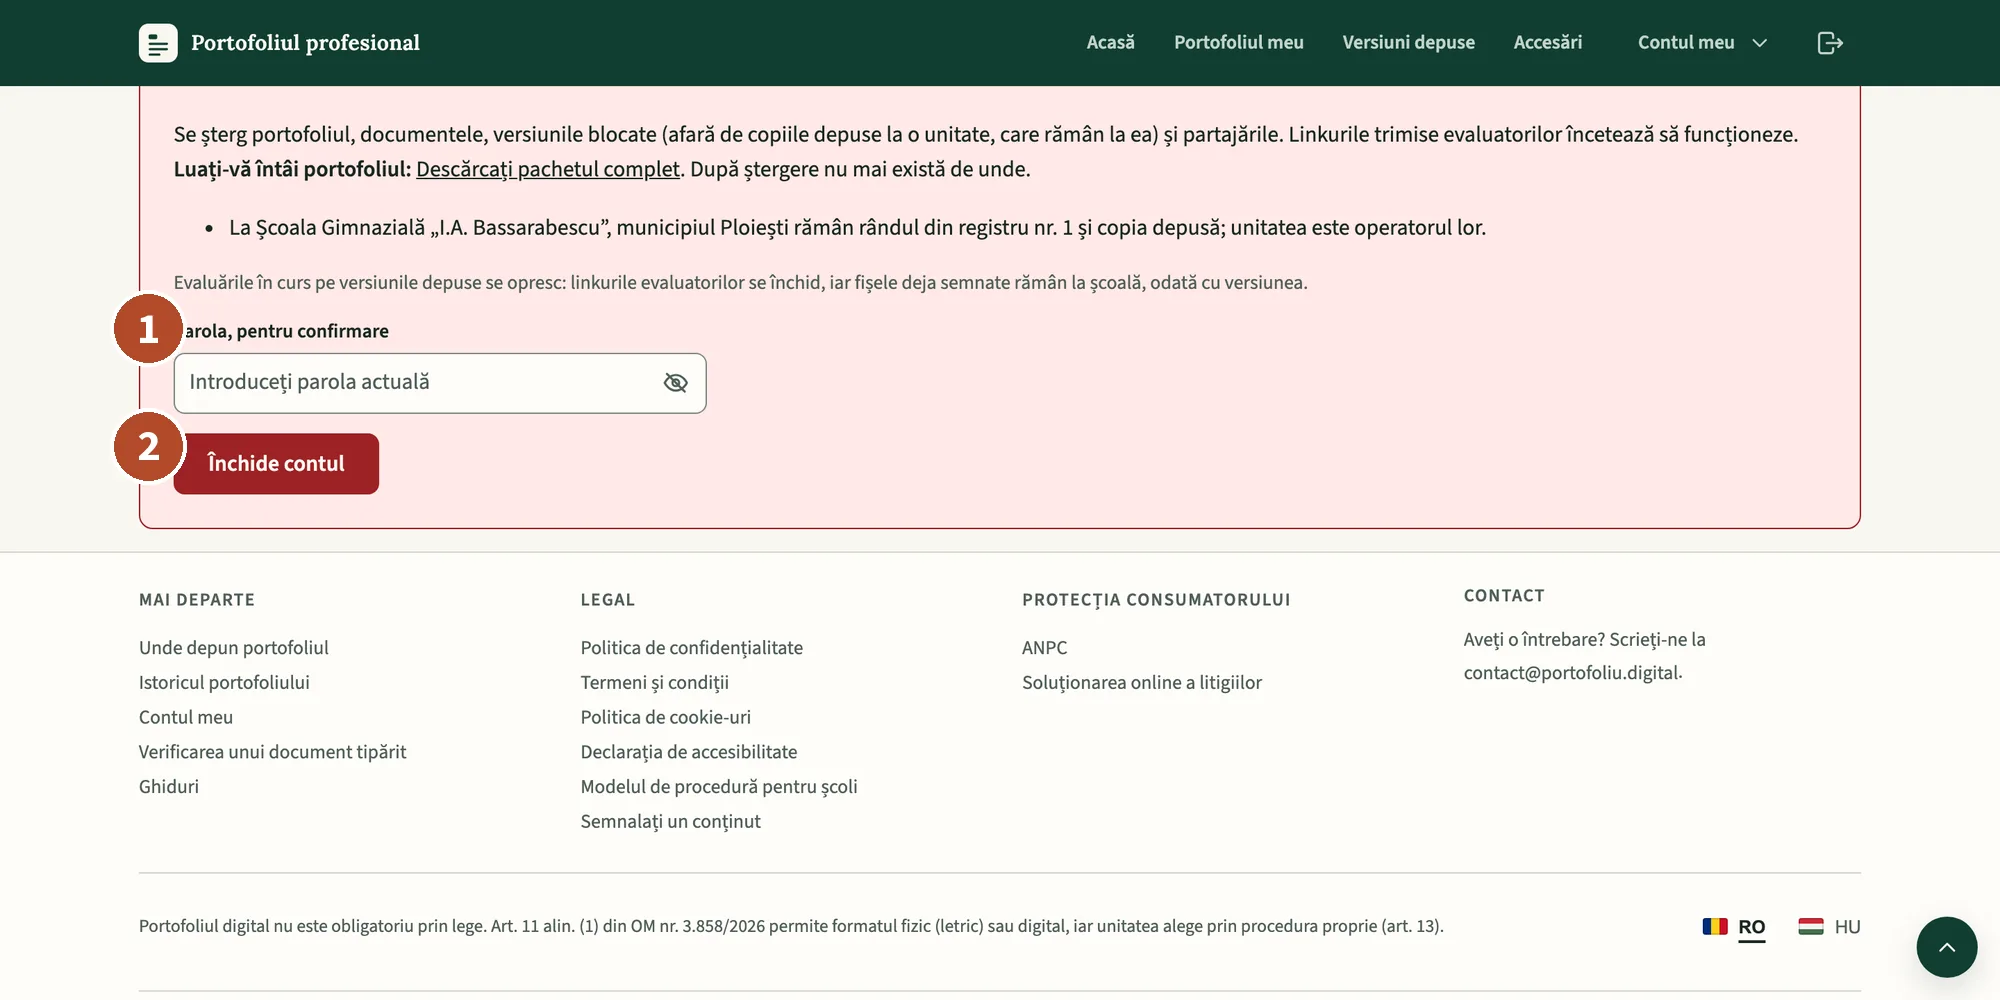Open the Ghiduri footer link
Image resolution: width=2000 pixels, height=1000 pixels.
point(169,787)
